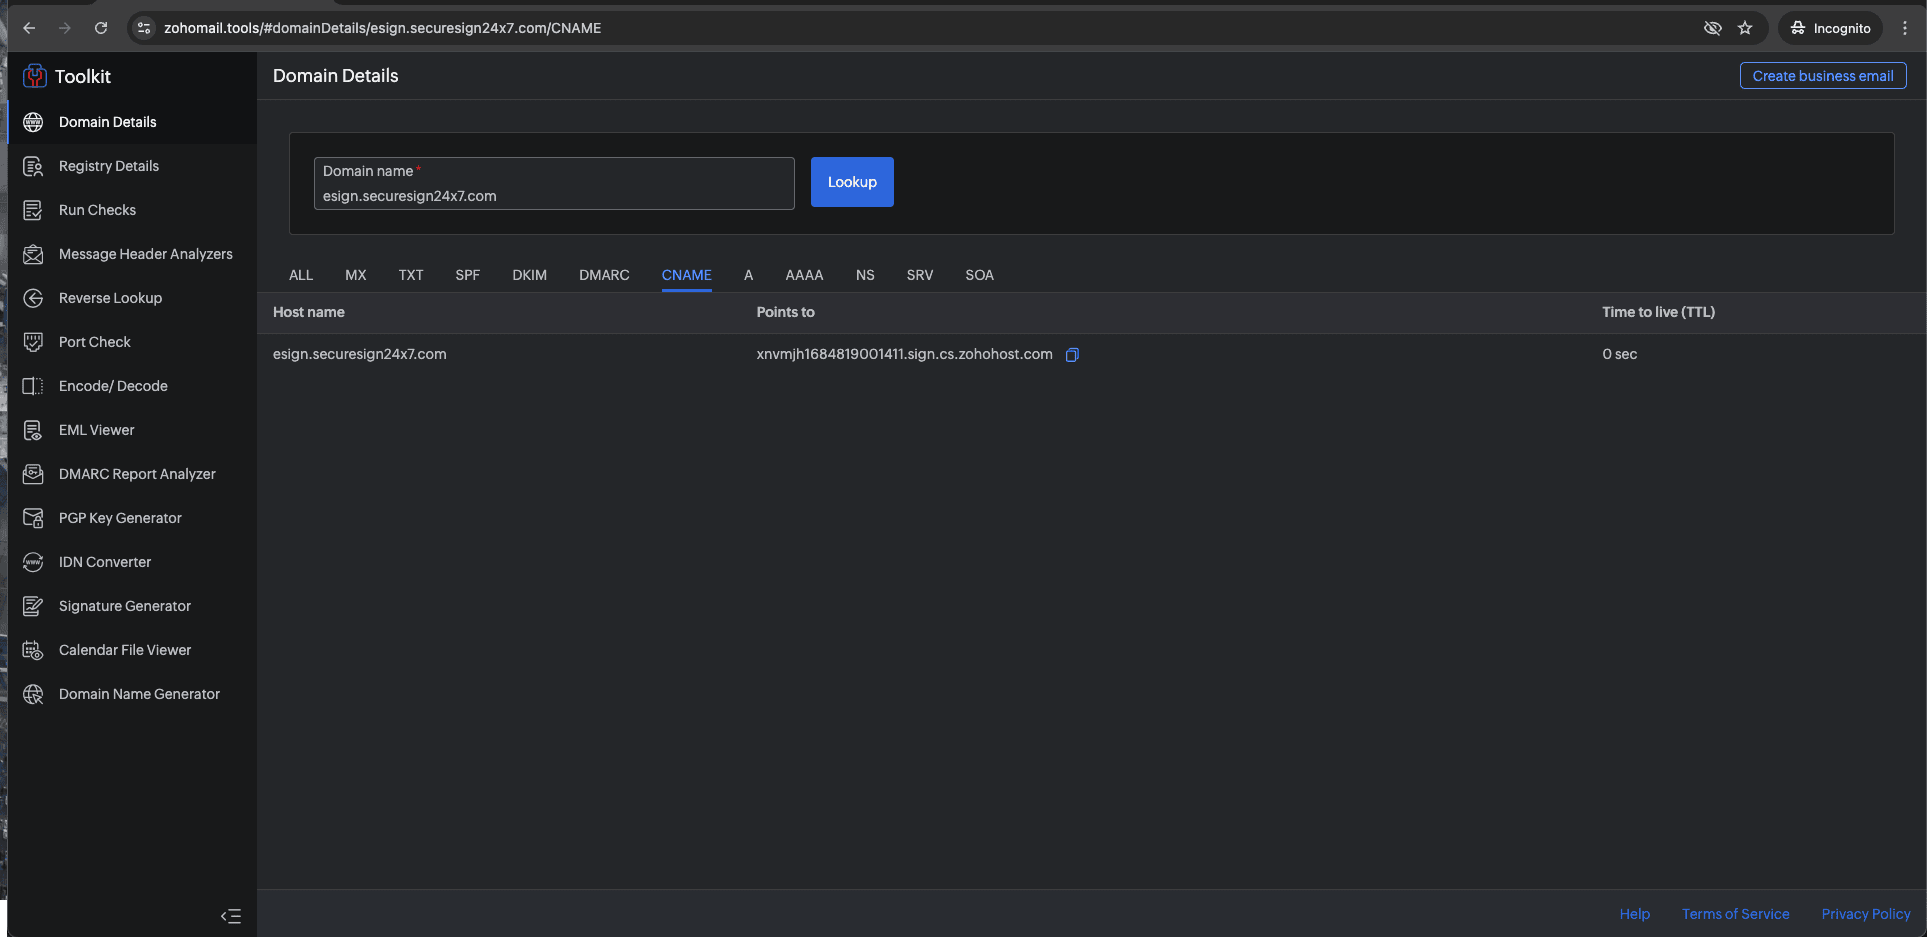
Task: Copy the CNAME points-to value
Action: point(1072,355)
